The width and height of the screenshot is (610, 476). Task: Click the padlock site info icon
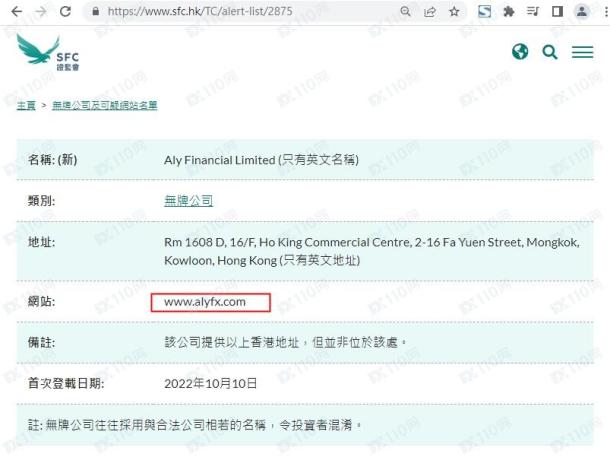tap(96, 11)
